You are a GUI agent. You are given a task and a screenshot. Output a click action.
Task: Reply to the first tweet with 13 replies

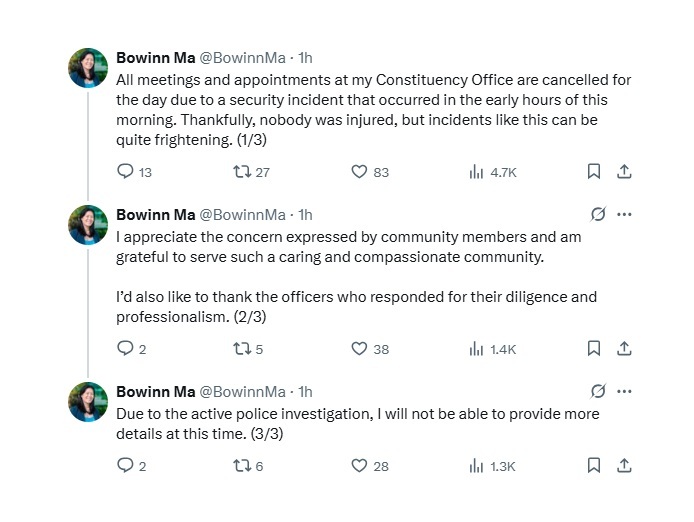[134, 171]
